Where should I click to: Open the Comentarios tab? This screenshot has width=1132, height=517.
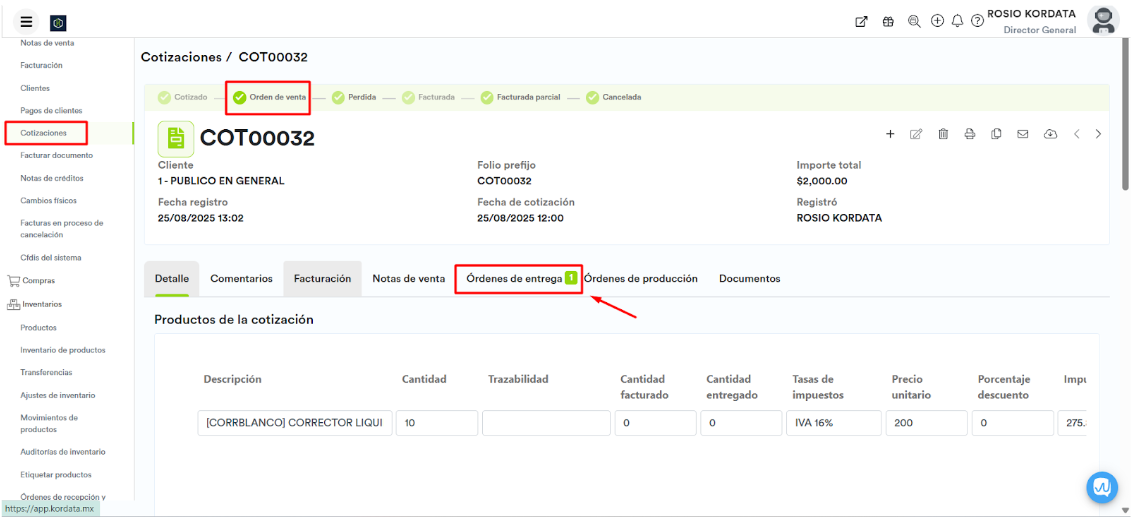pyautogui.click(x=241, y=279)
